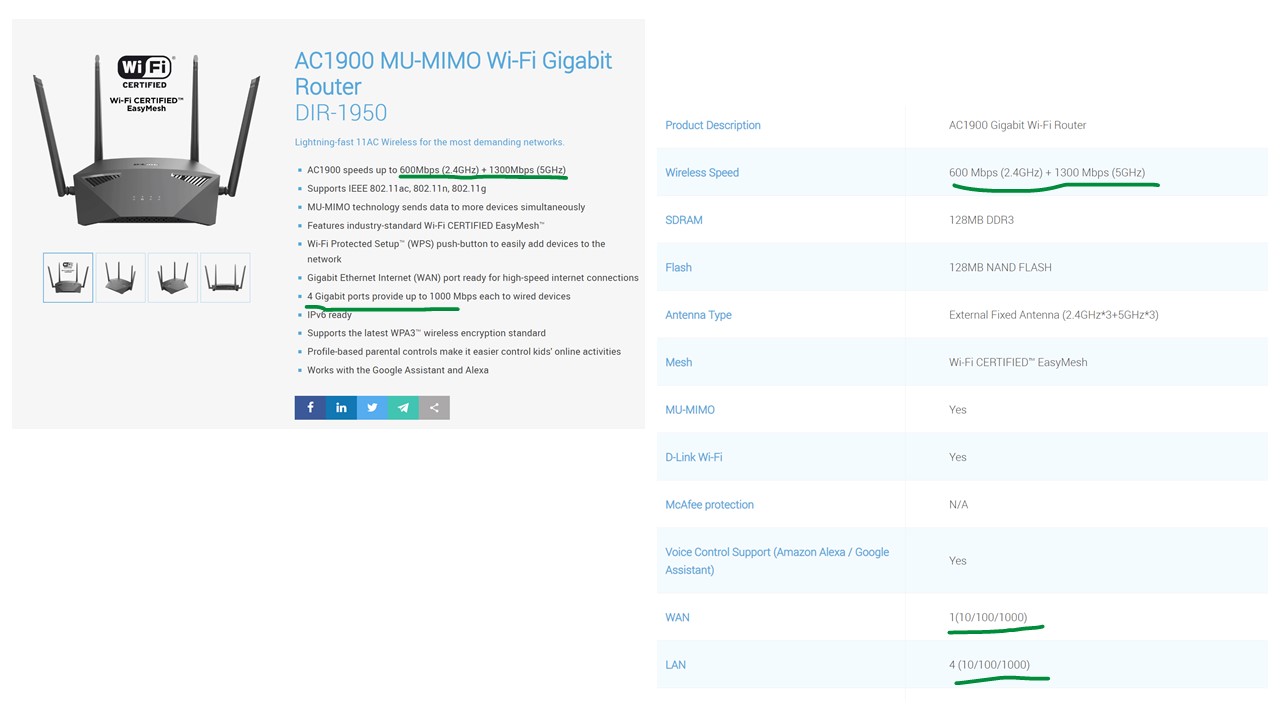The image size is (1280, 720).
Task: Select the fourth router gallery thumbnail
Action: [x=225, y=278]
